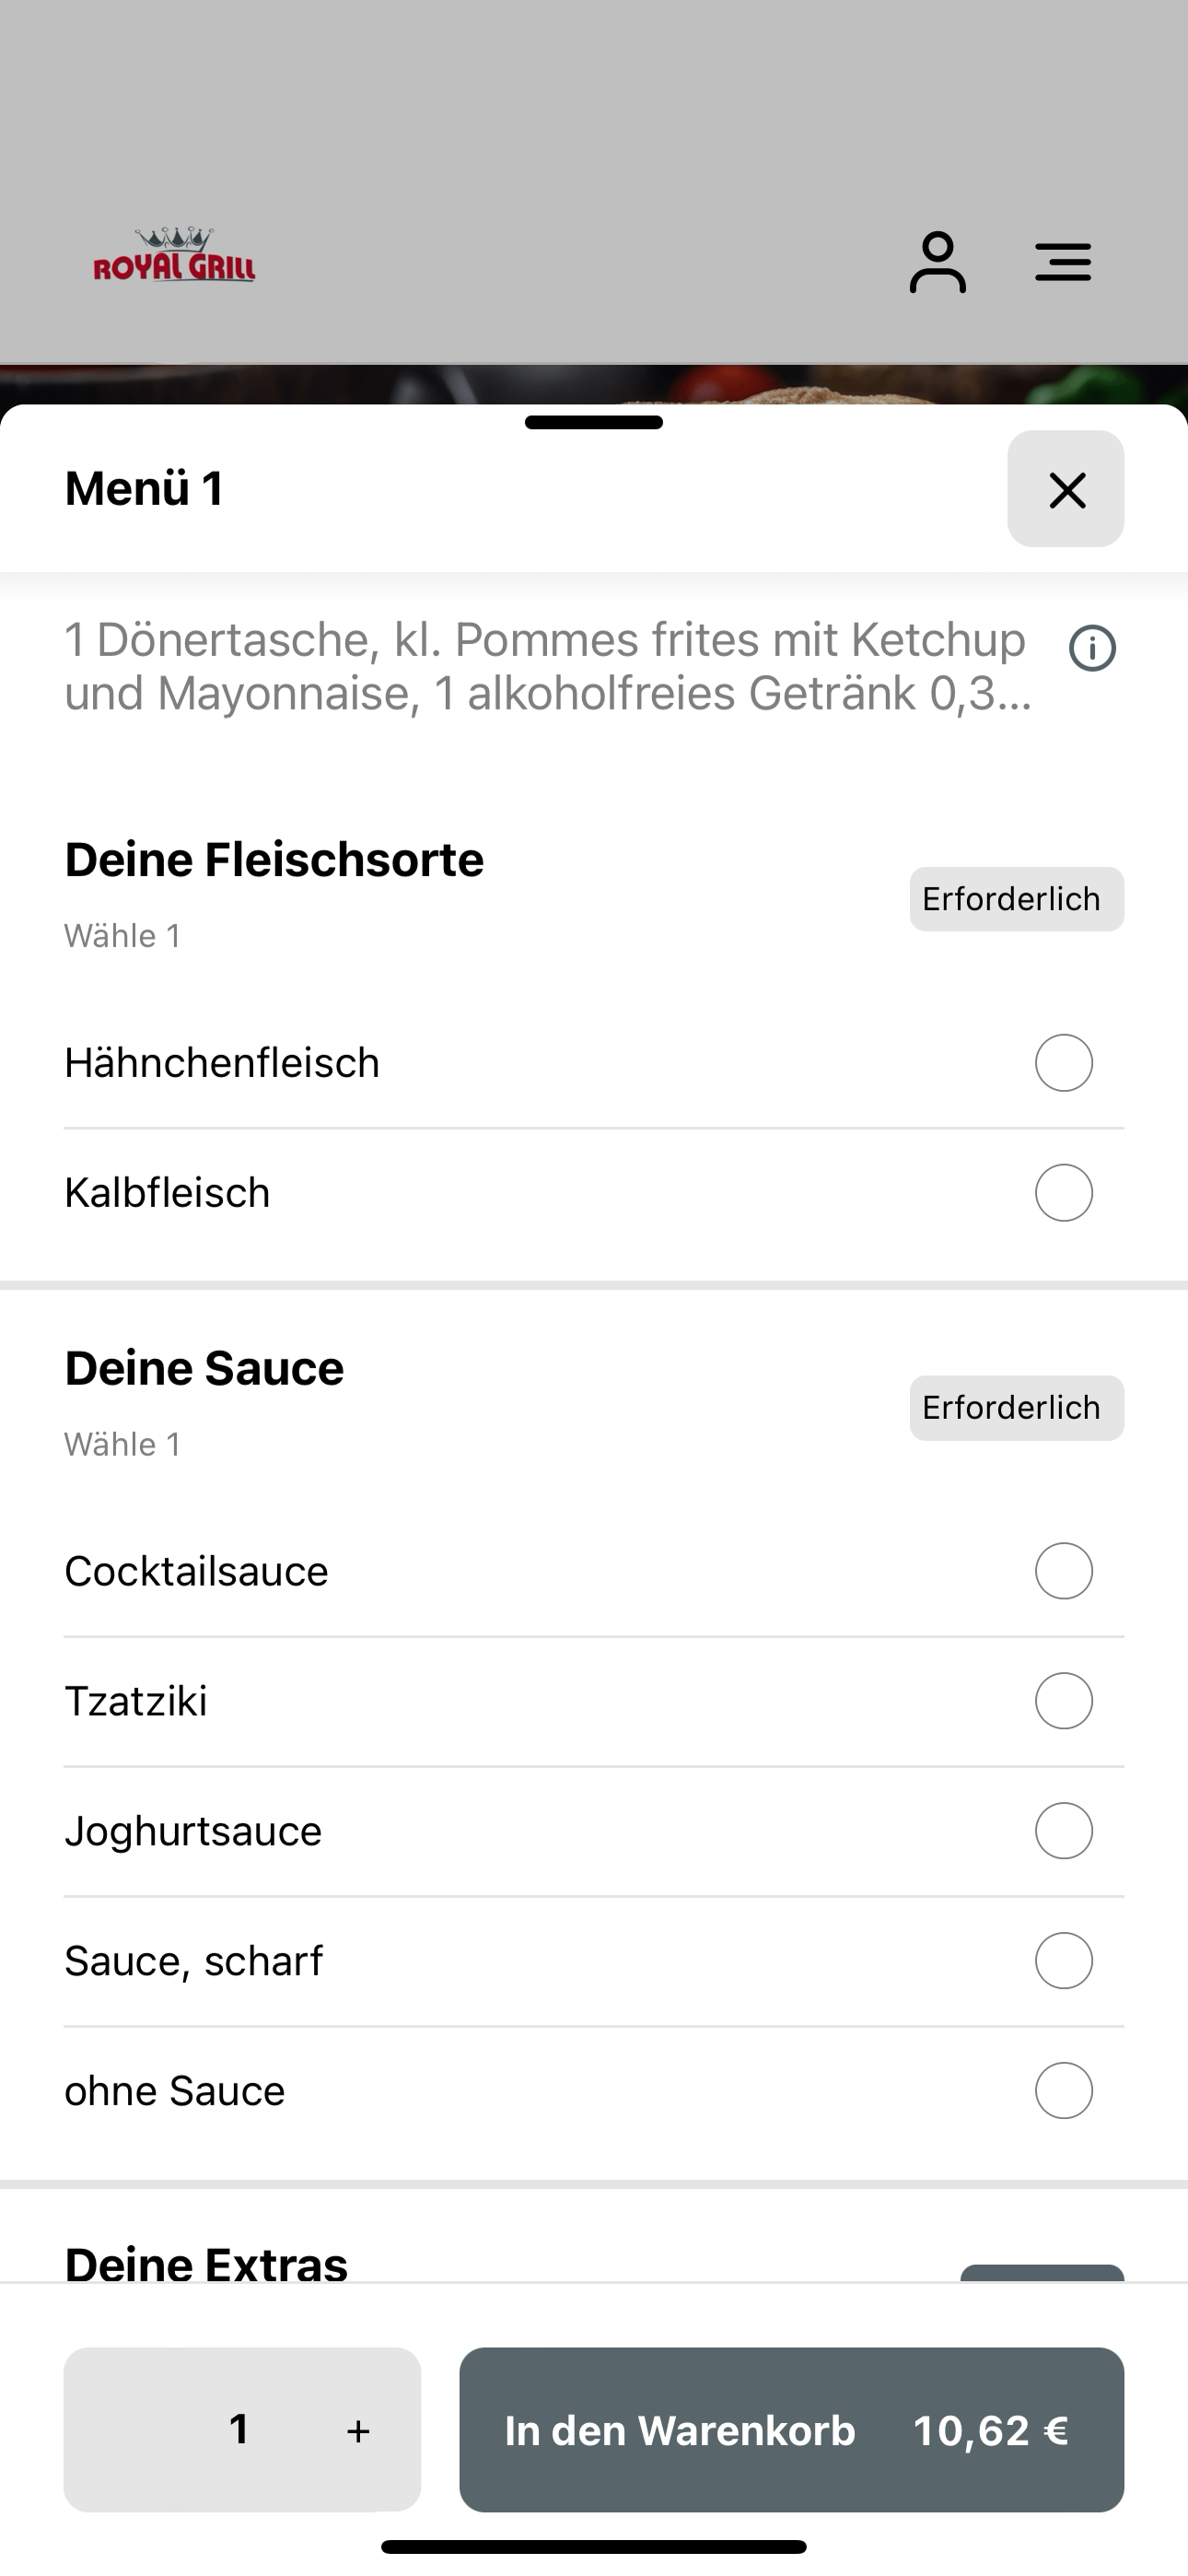The height and width of the screenshot is (2576, 1188).
Task: Add item via In den Warenkorb button
Action: pyautogui.click(x=791, y=2430)
